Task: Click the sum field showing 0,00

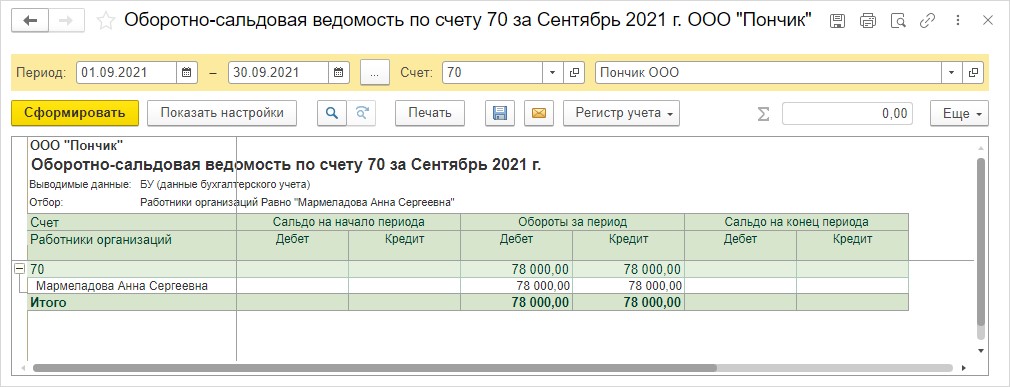Action: tap(847, 113)
